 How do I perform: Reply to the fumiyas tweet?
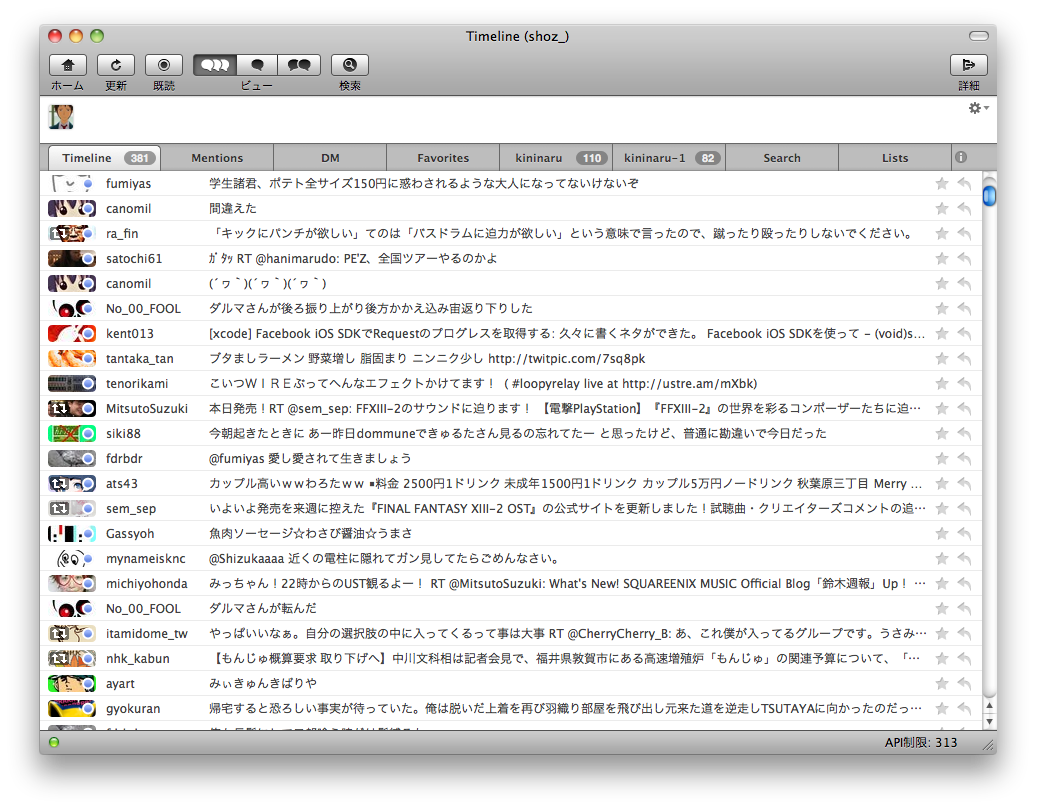965,184
